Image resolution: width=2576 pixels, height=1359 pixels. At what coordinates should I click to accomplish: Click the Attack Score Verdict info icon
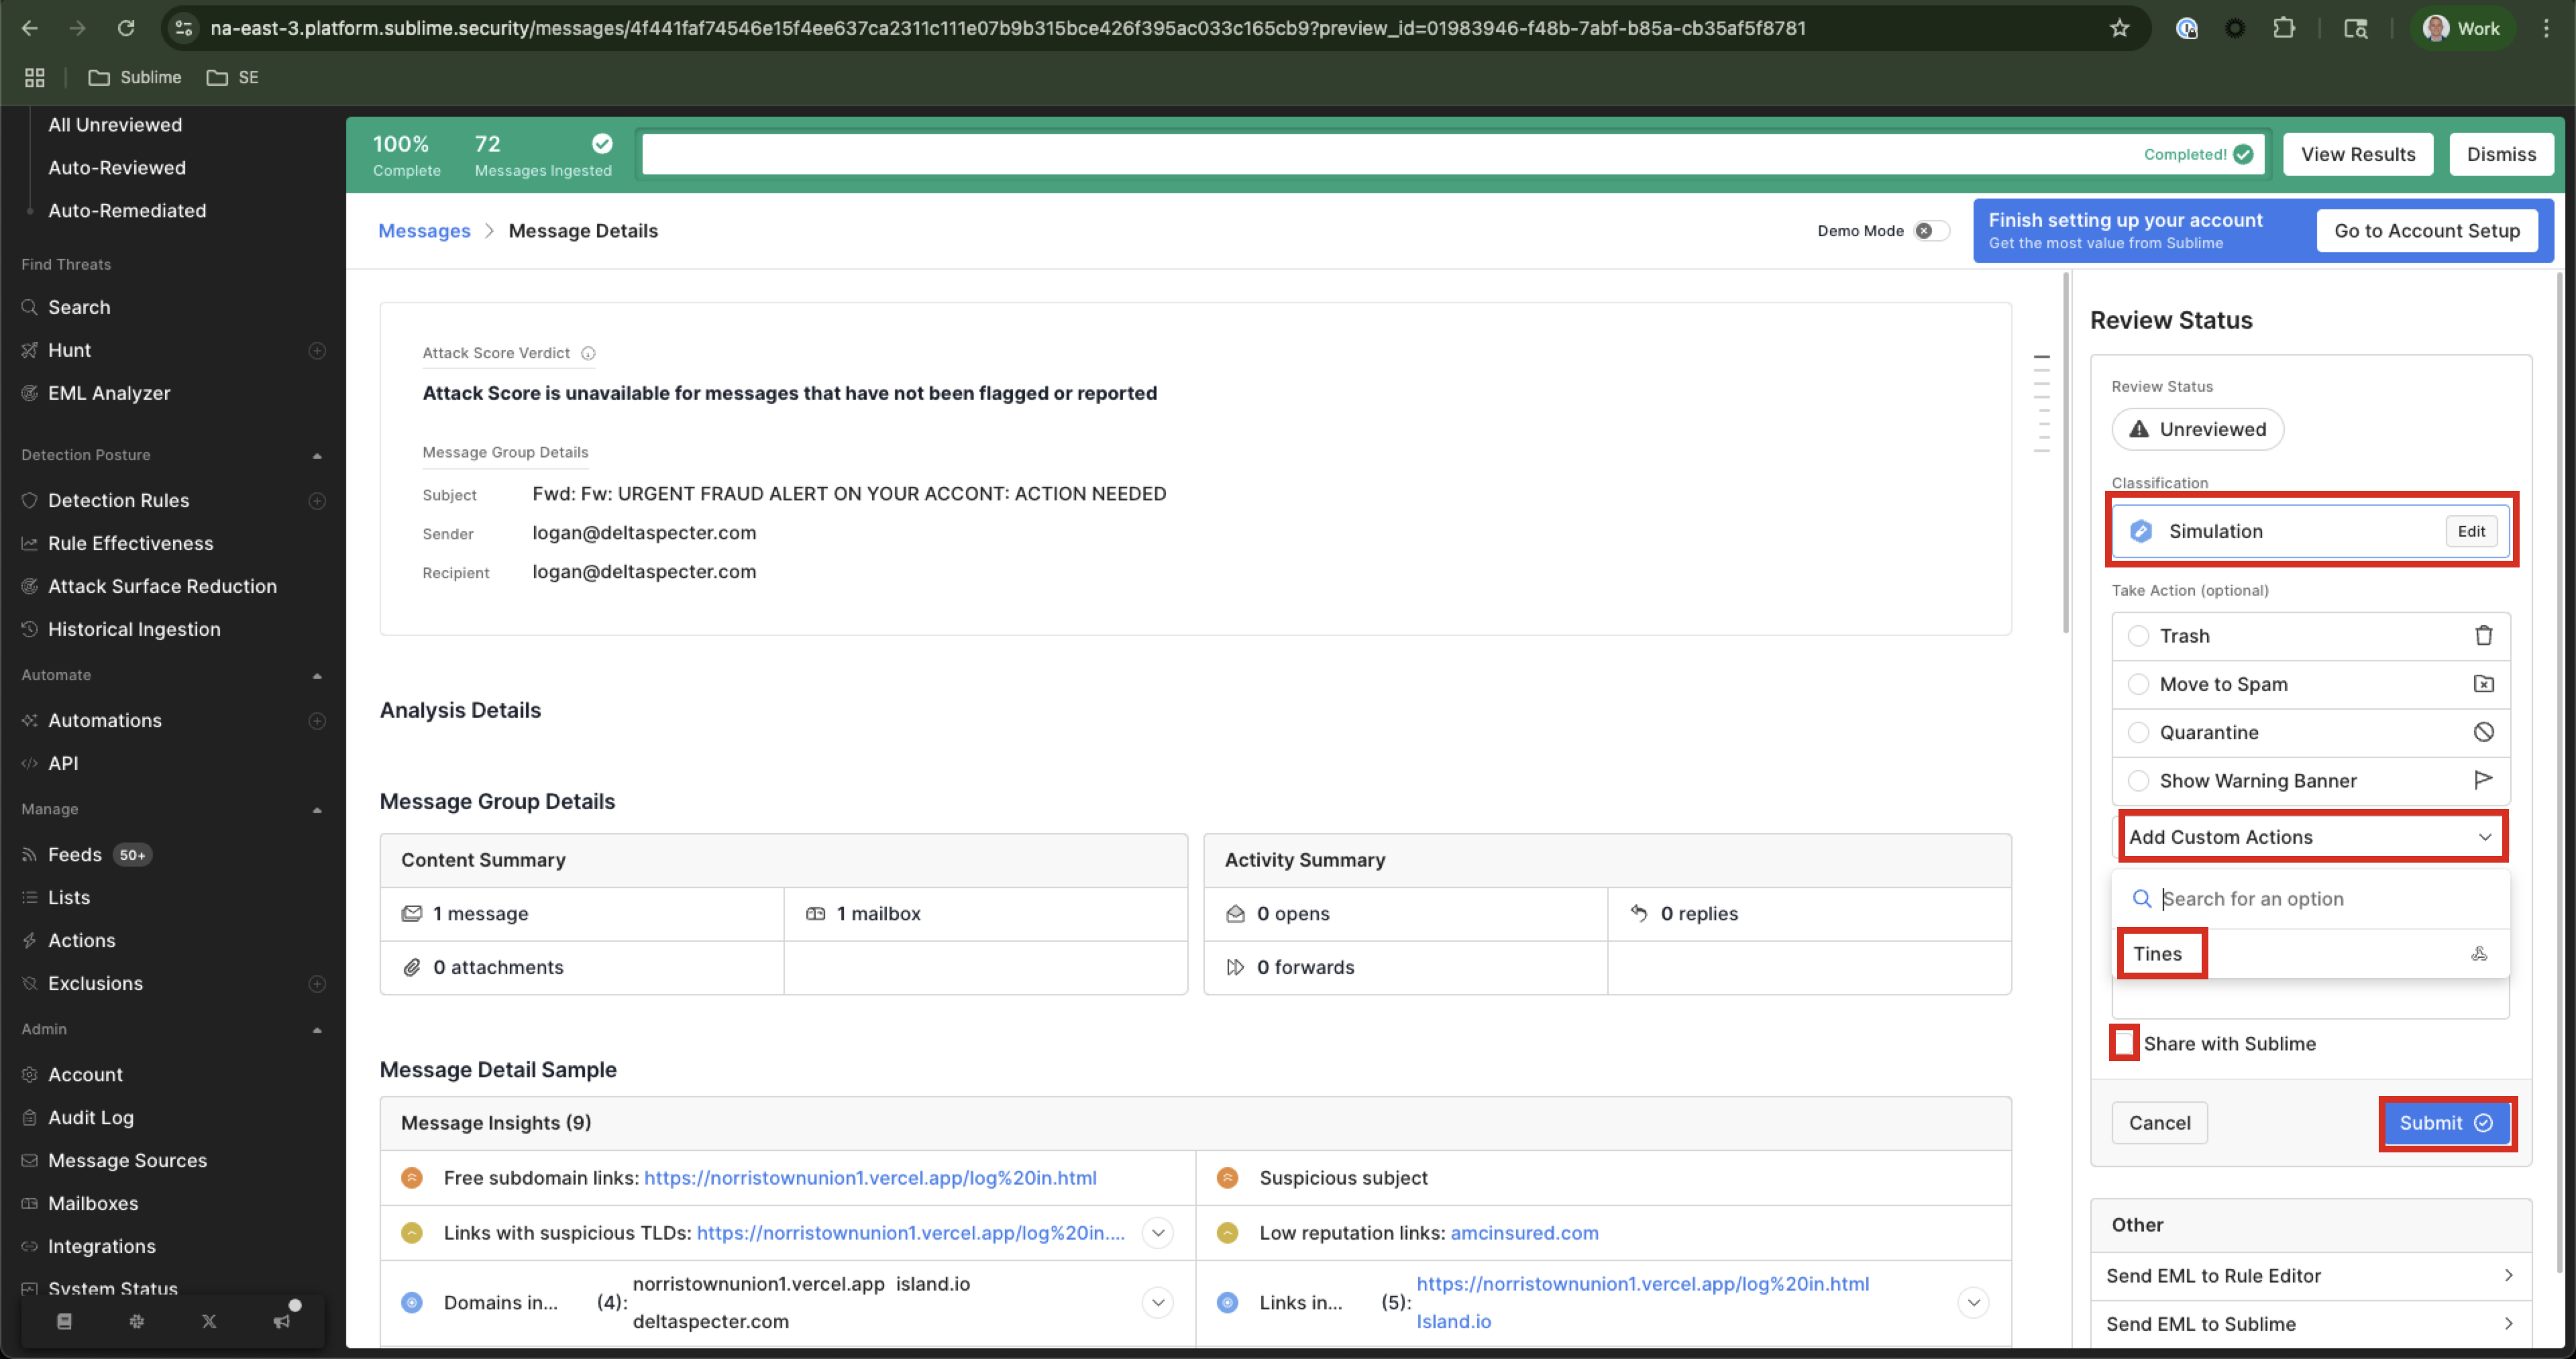point(588,353)
